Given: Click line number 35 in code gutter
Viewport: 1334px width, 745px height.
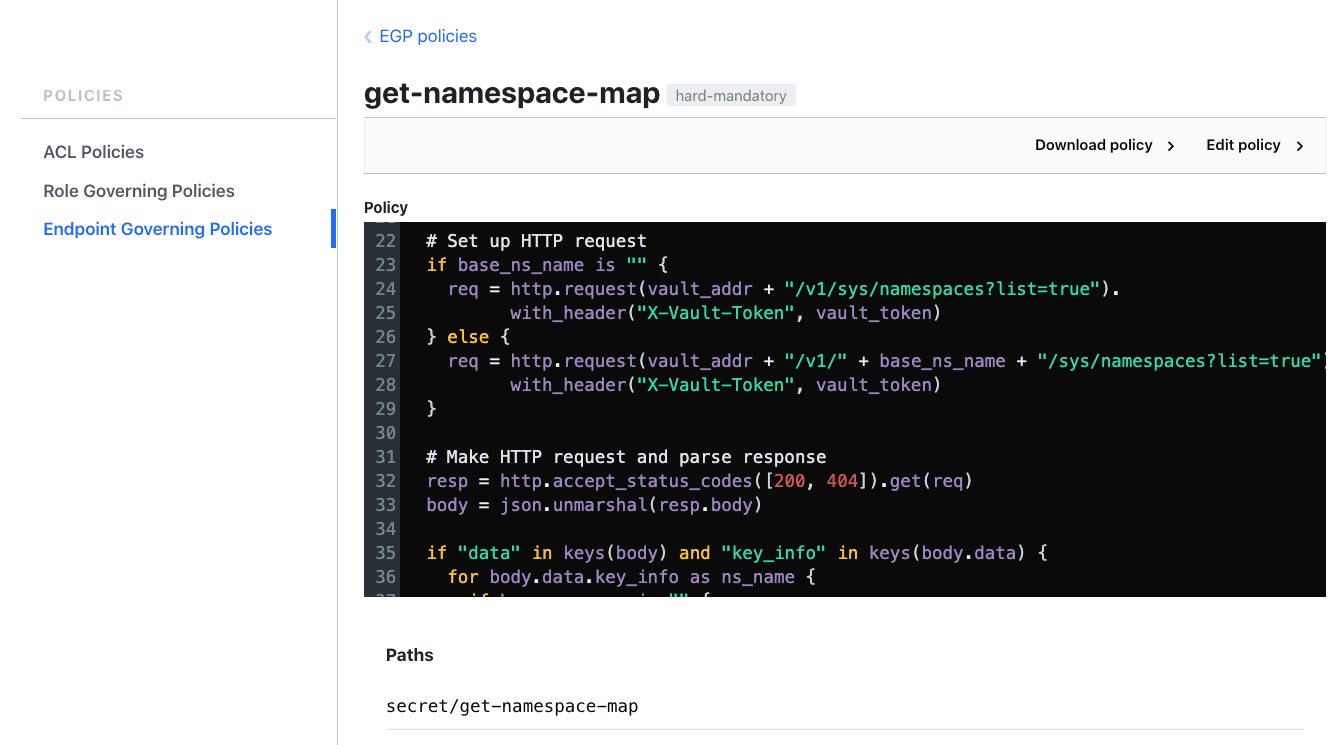Looking at the screenshot, I should pyautogui.click(x=385, y=553).
